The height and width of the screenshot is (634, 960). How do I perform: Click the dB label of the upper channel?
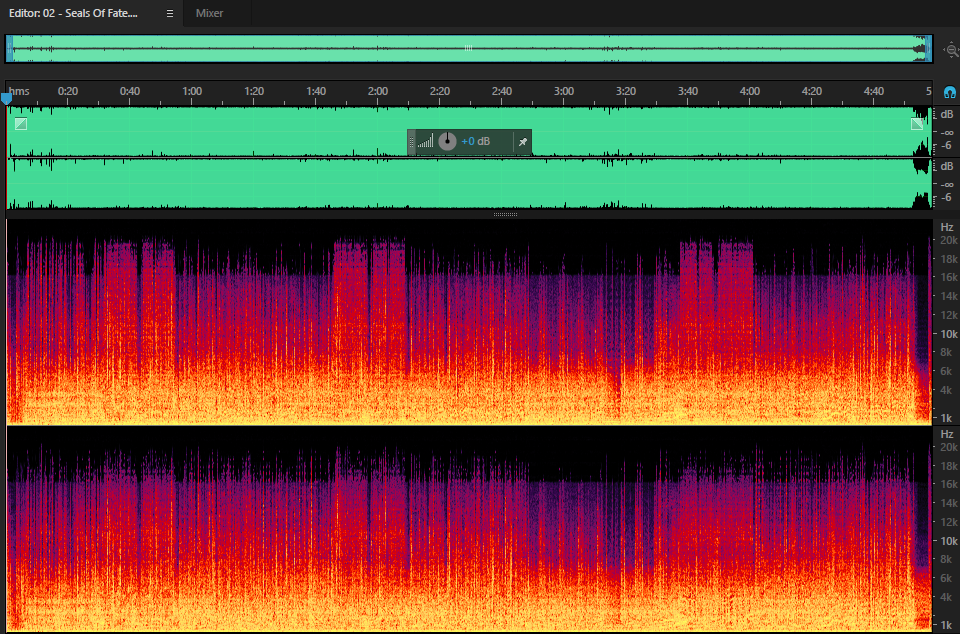coord(947,114)
